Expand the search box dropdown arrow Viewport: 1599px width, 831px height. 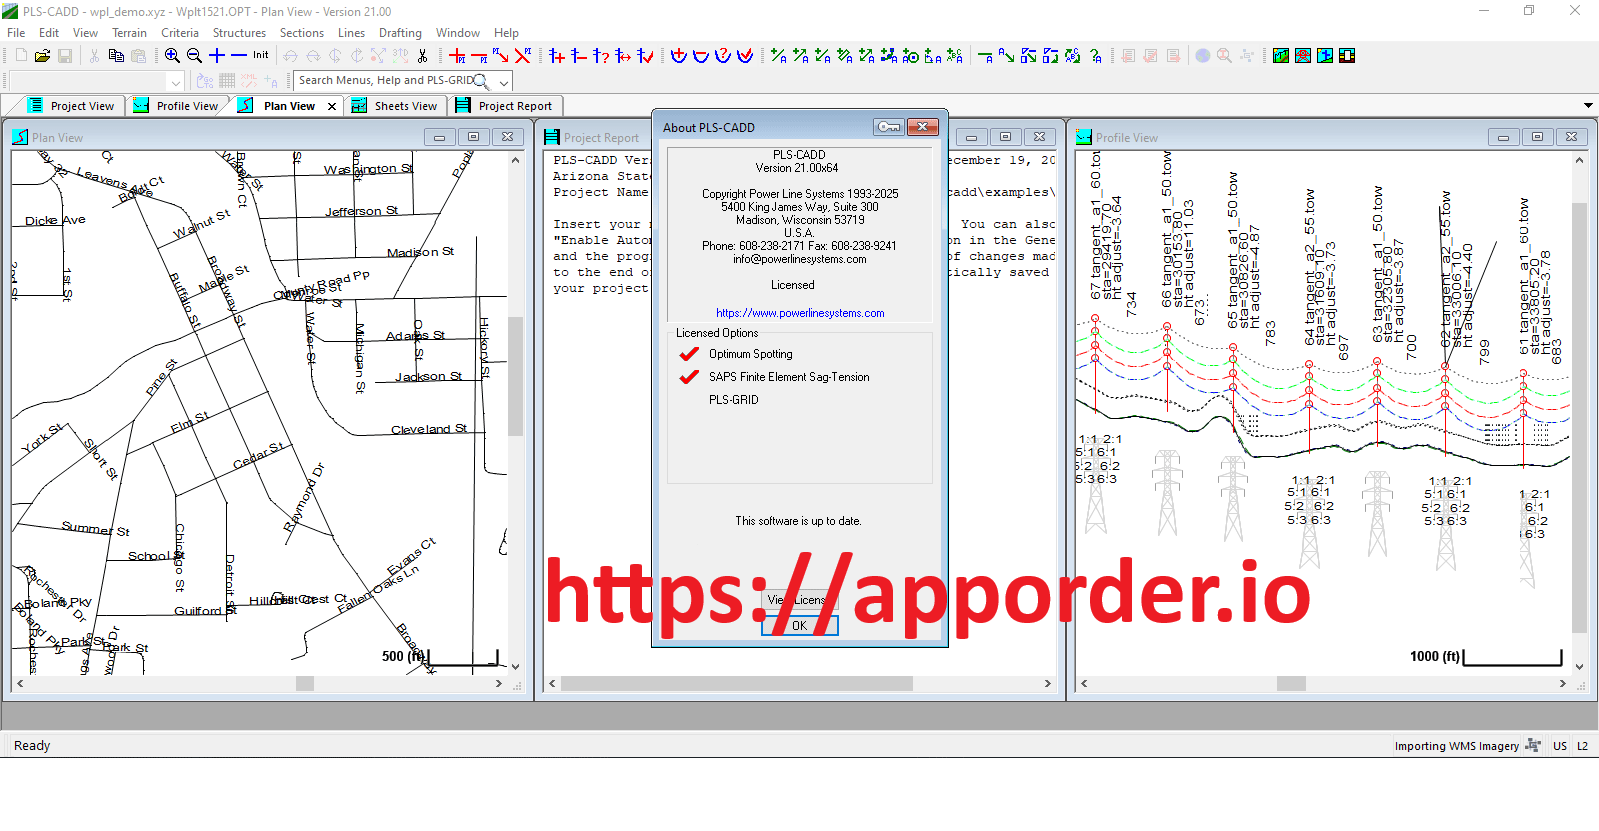pyautogui.click(x=504, y=82)
